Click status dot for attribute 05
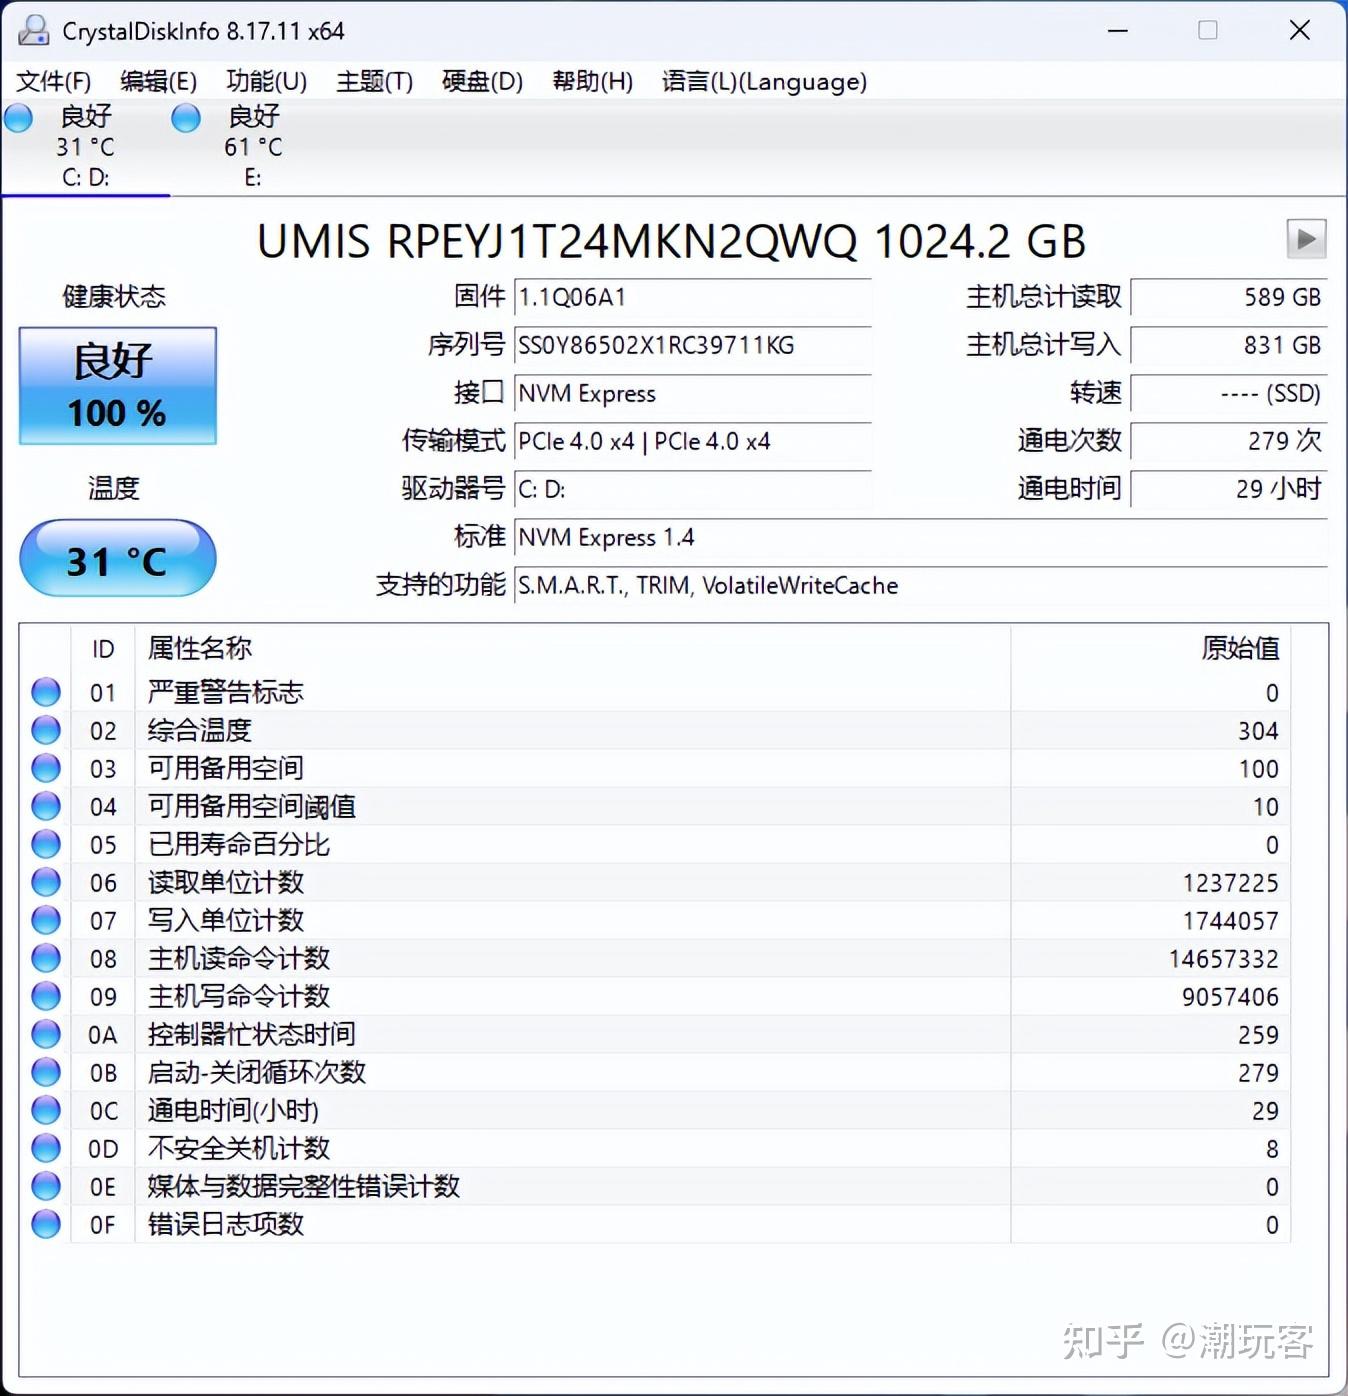1348x1396 pixels. tap(46, 844)
